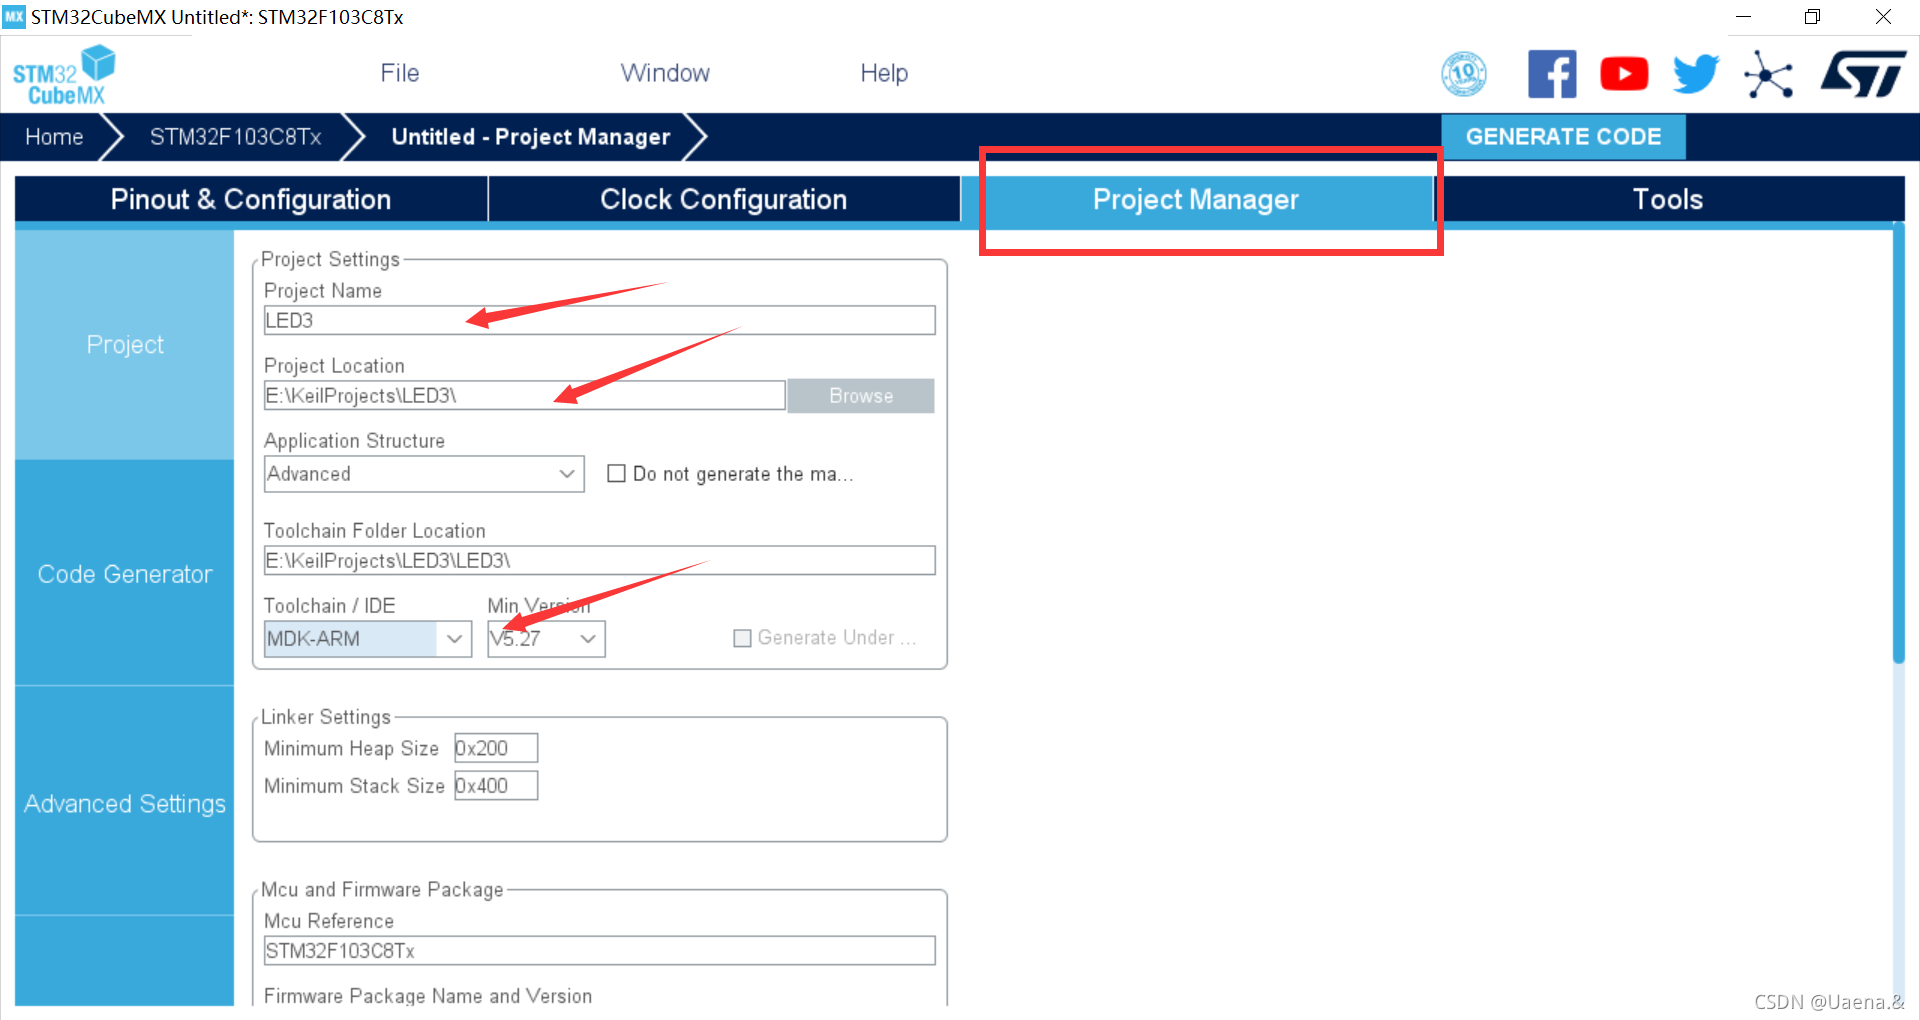Open the Window menu
This screenshot has height=1020, width=1920.
coord(665,73)
